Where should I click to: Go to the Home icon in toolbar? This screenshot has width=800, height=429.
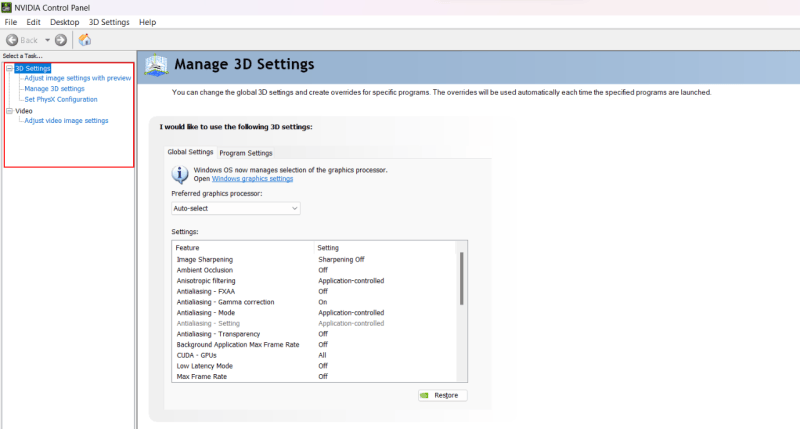[85, 40]
